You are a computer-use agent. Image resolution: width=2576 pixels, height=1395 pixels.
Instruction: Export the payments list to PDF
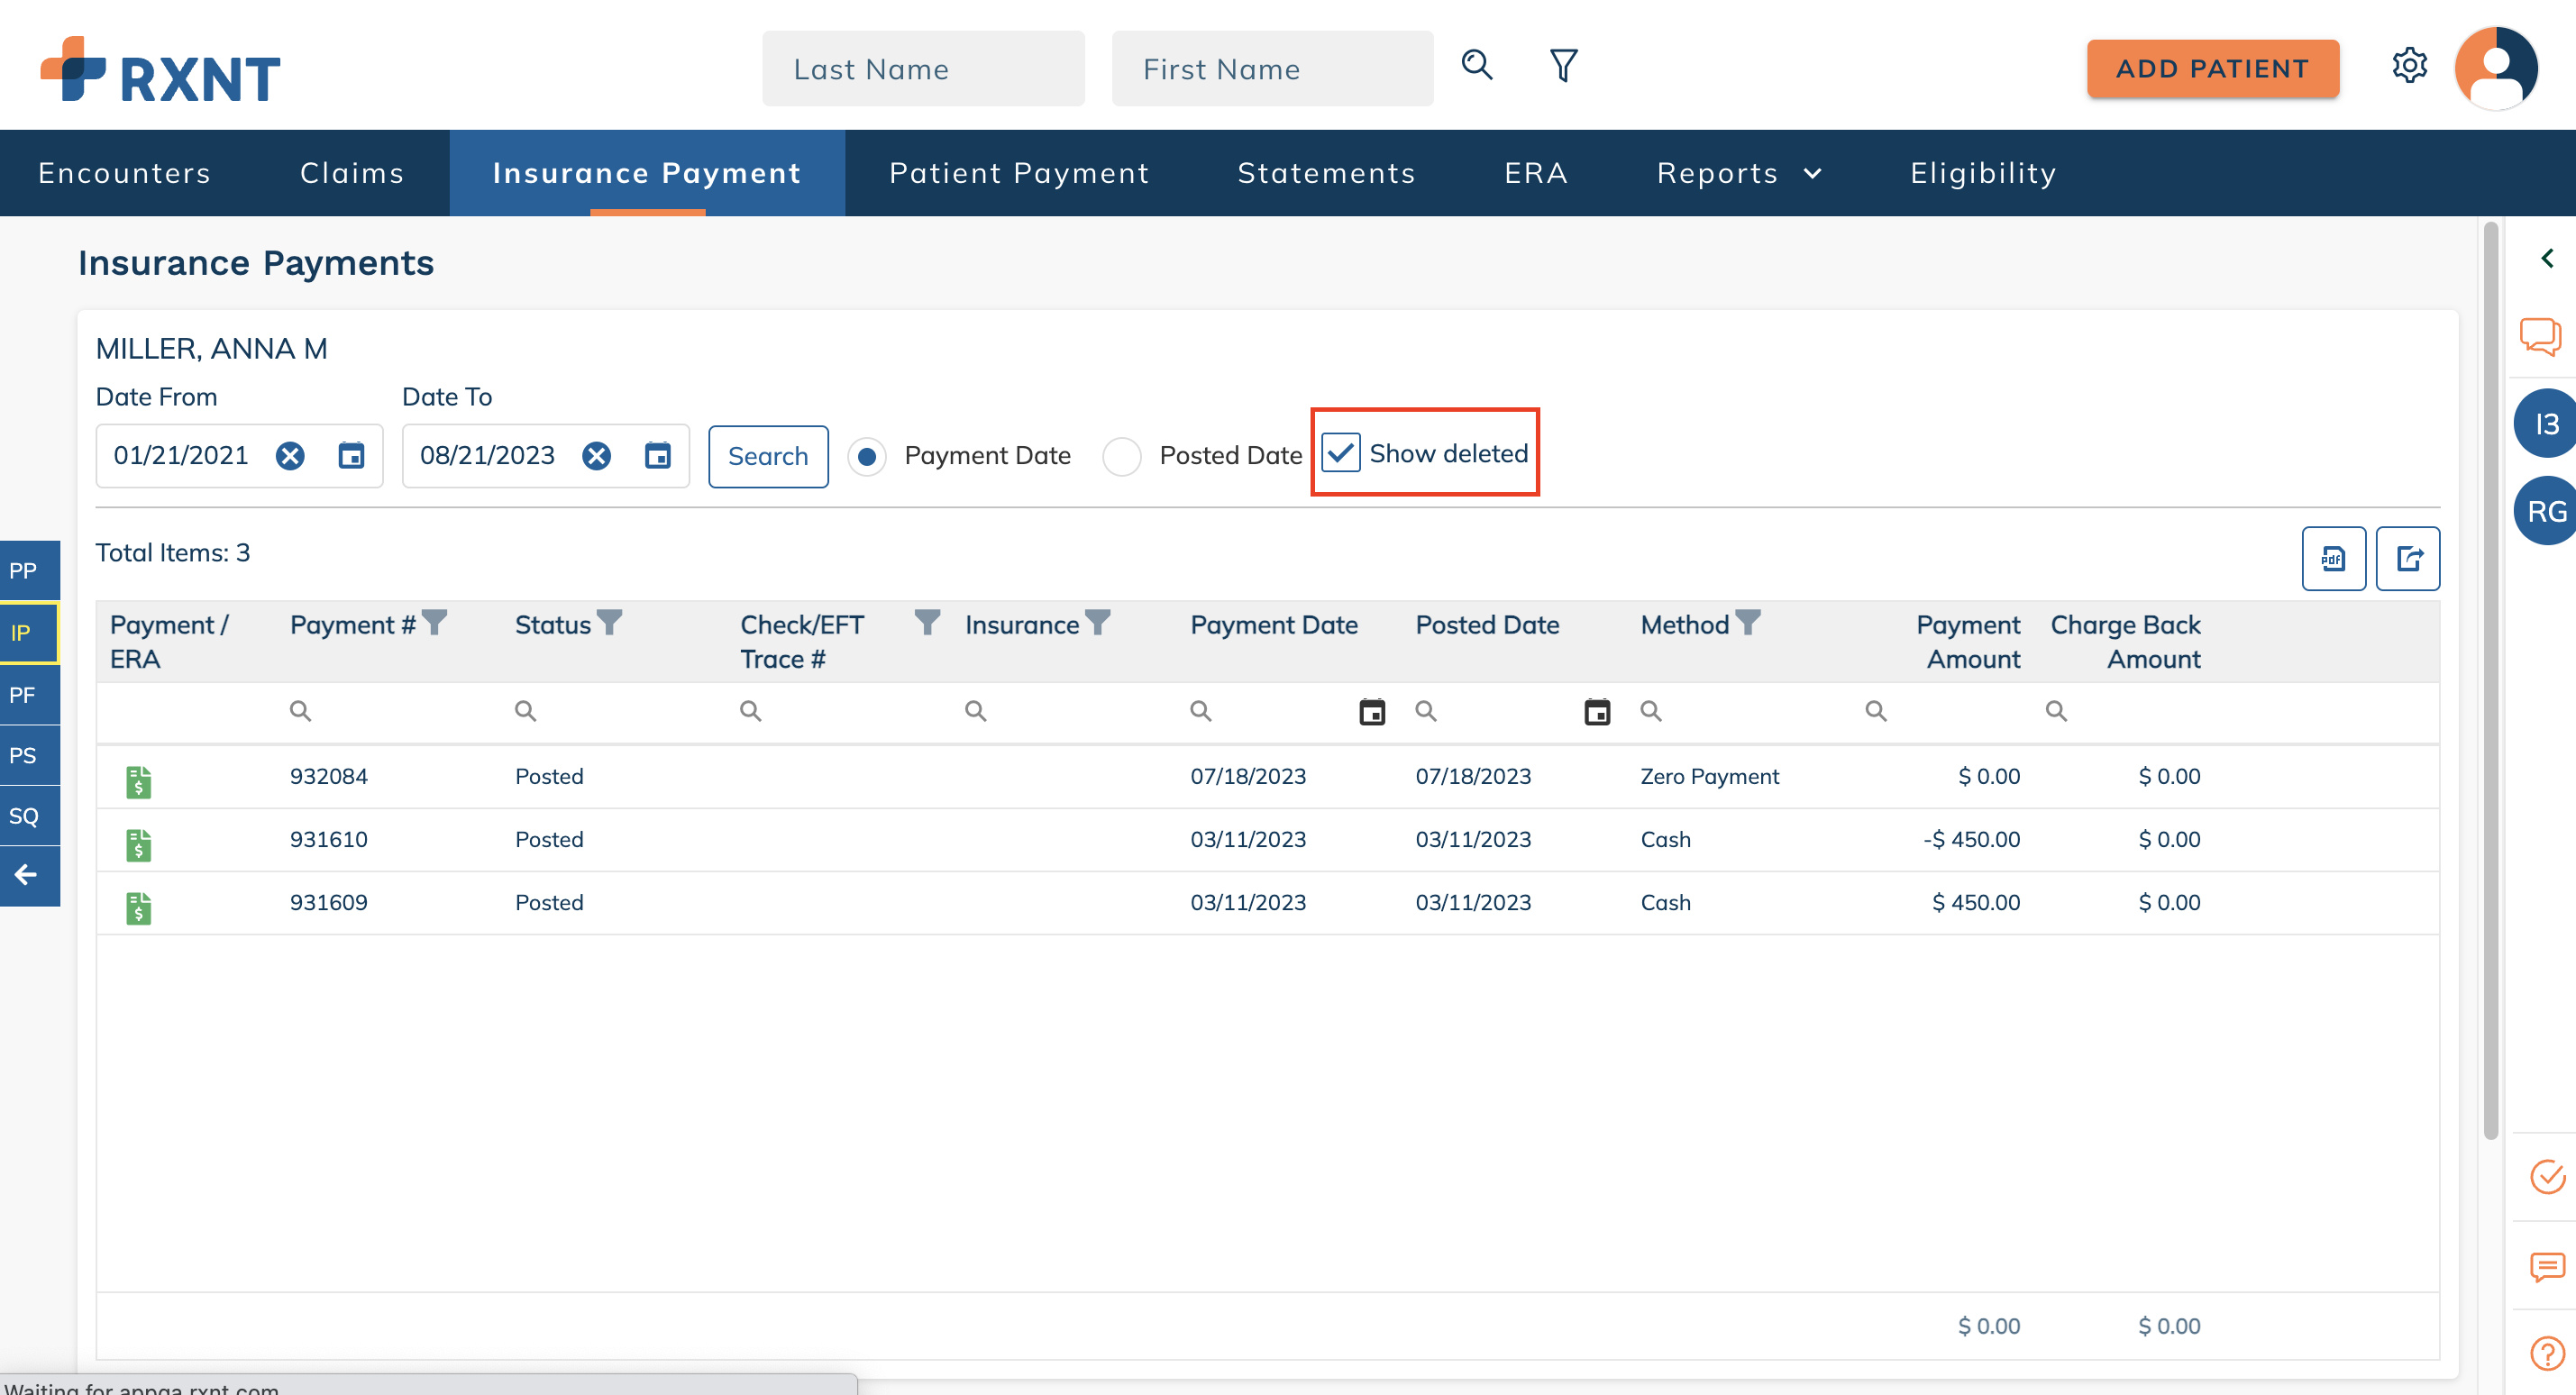click(x=2333, y=558)
